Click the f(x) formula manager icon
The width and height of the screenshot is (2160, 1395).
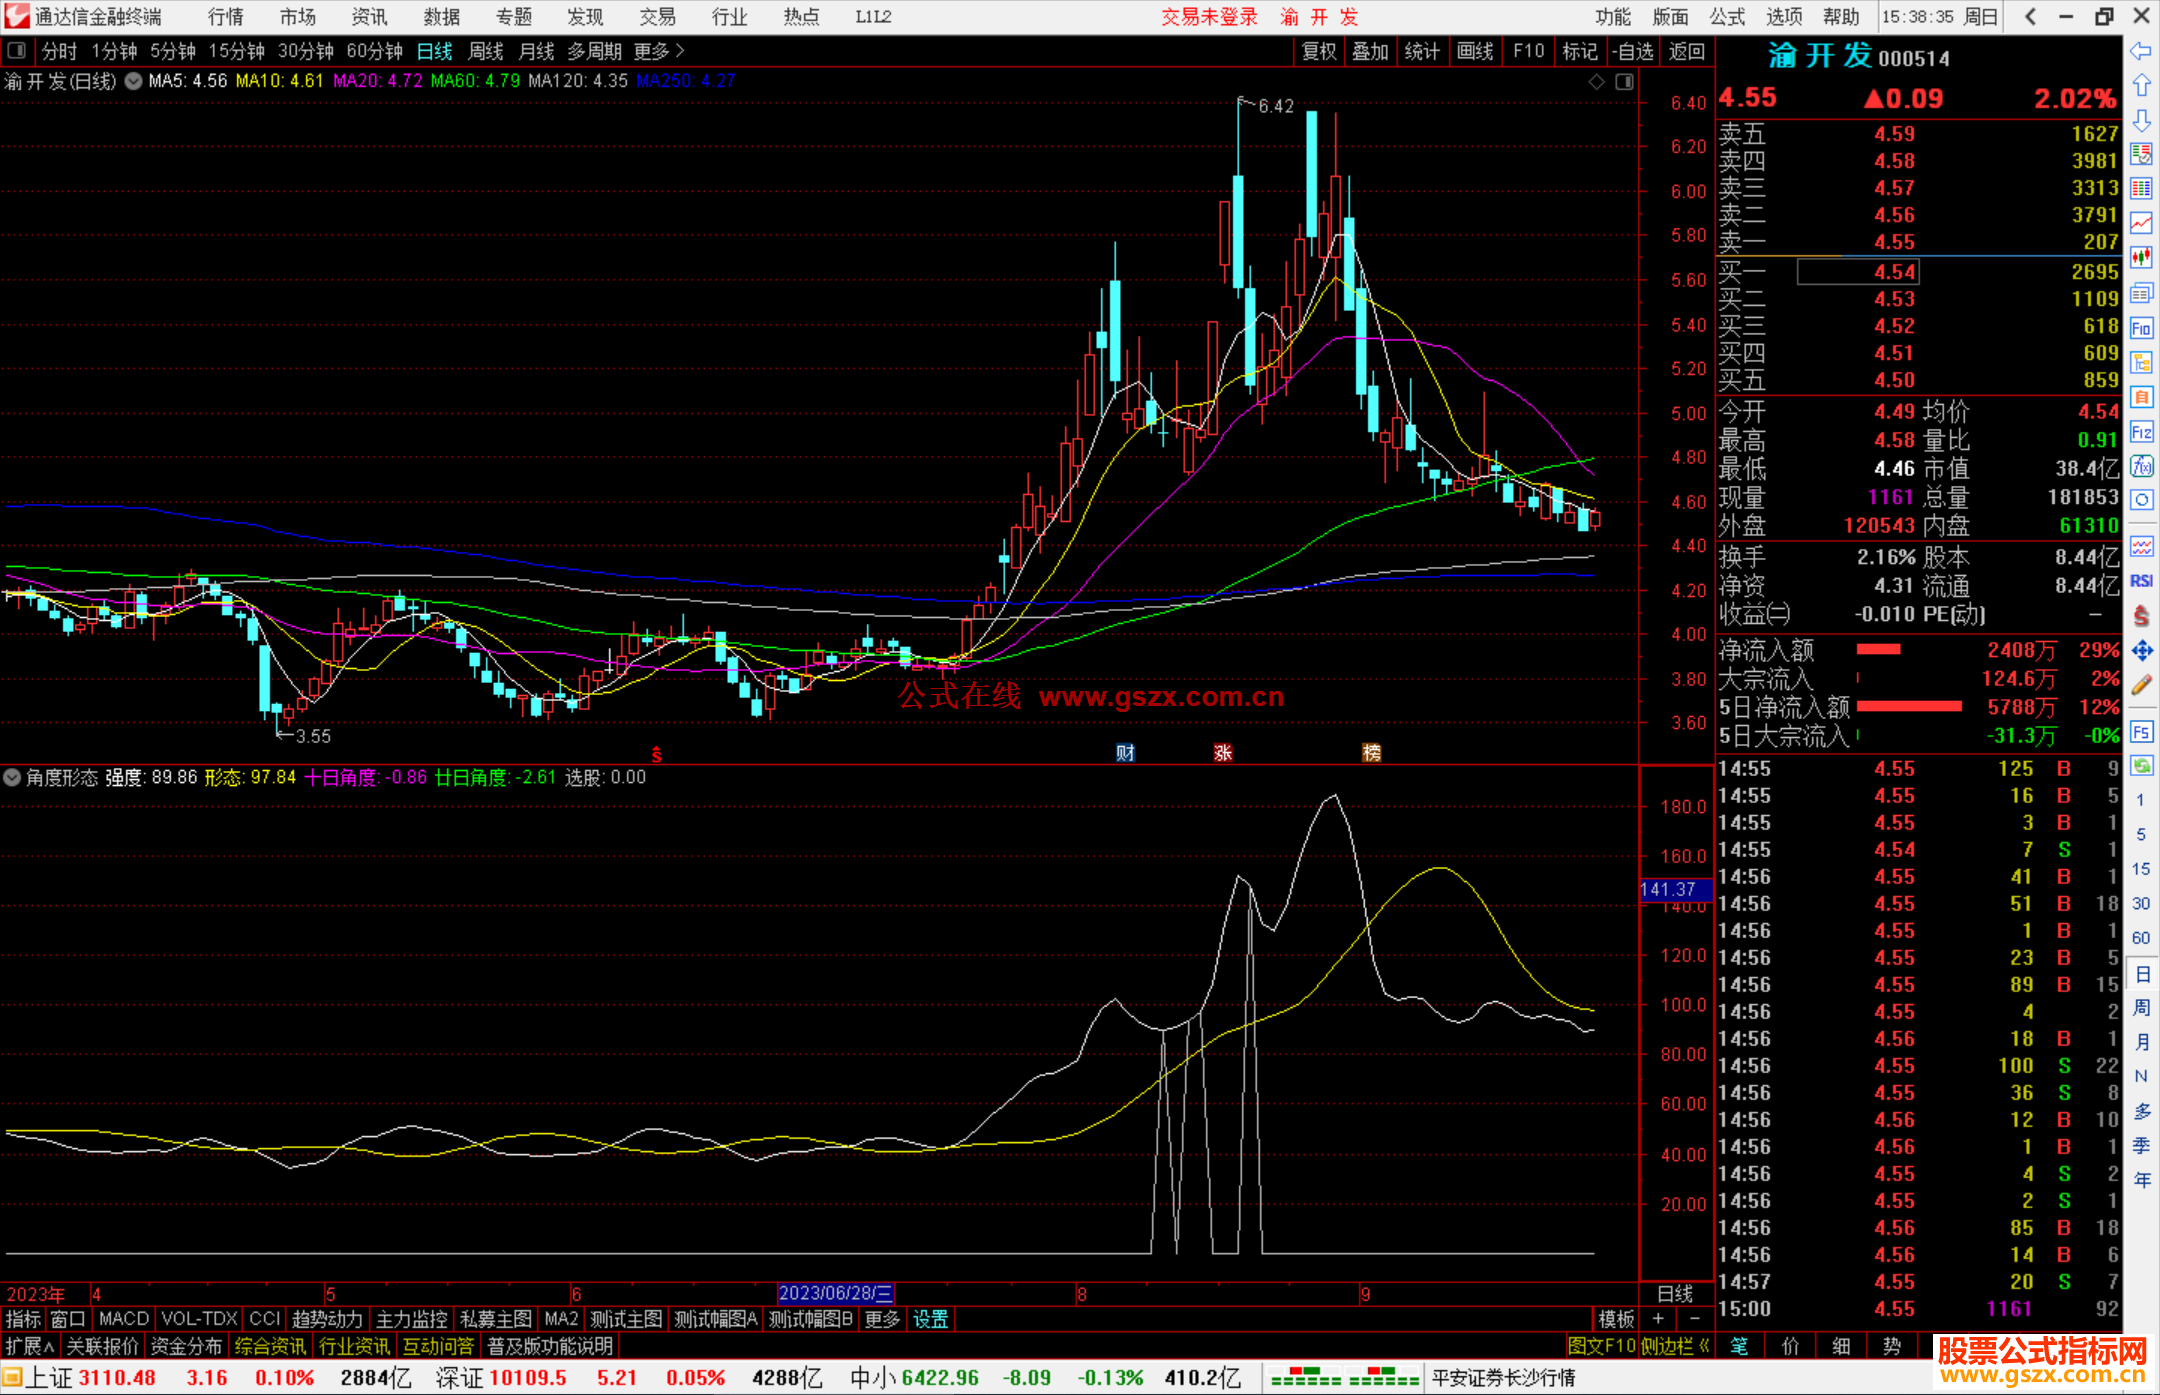(x=2141, y=466)
